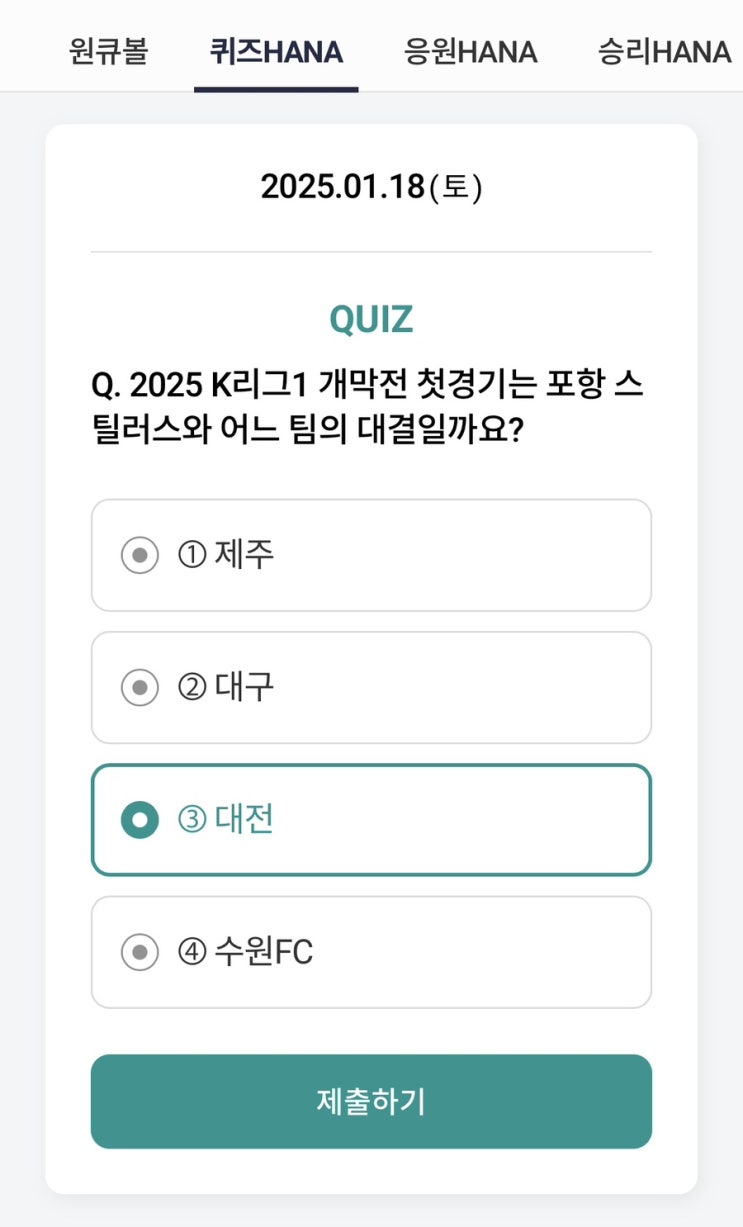Viewport: 743px width, 1227px height.
Task: Go to the 승리HANA tab
Action: [x=664, y=51]
